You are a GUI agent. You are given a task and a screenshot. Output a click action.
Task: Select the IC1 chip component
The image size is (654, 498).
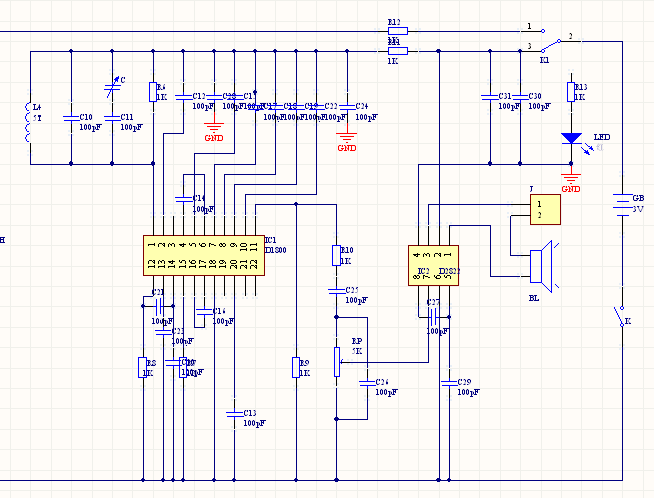coord(203,254)
